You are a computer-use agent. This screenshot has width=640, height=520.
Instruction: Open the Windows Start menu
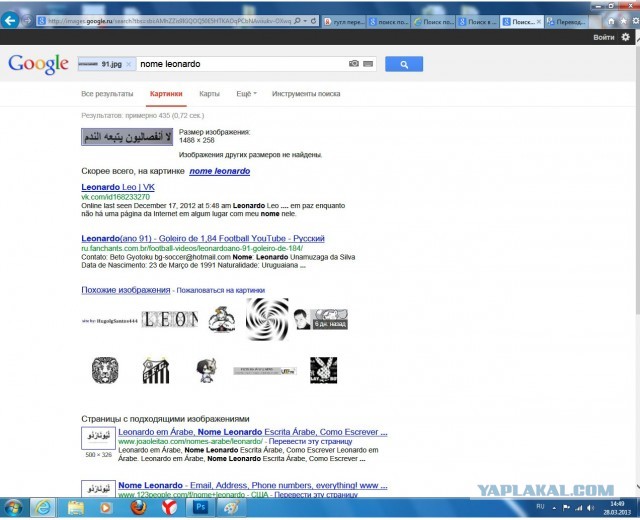coord(13,508)
